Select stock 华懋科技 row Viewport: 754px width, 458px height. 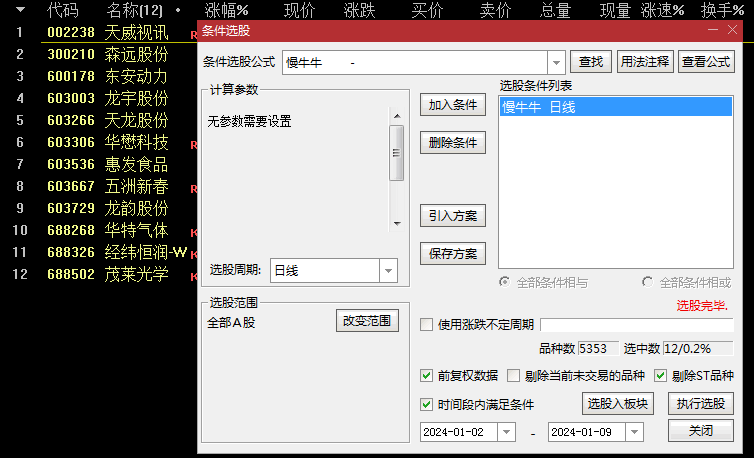[137, 142]
